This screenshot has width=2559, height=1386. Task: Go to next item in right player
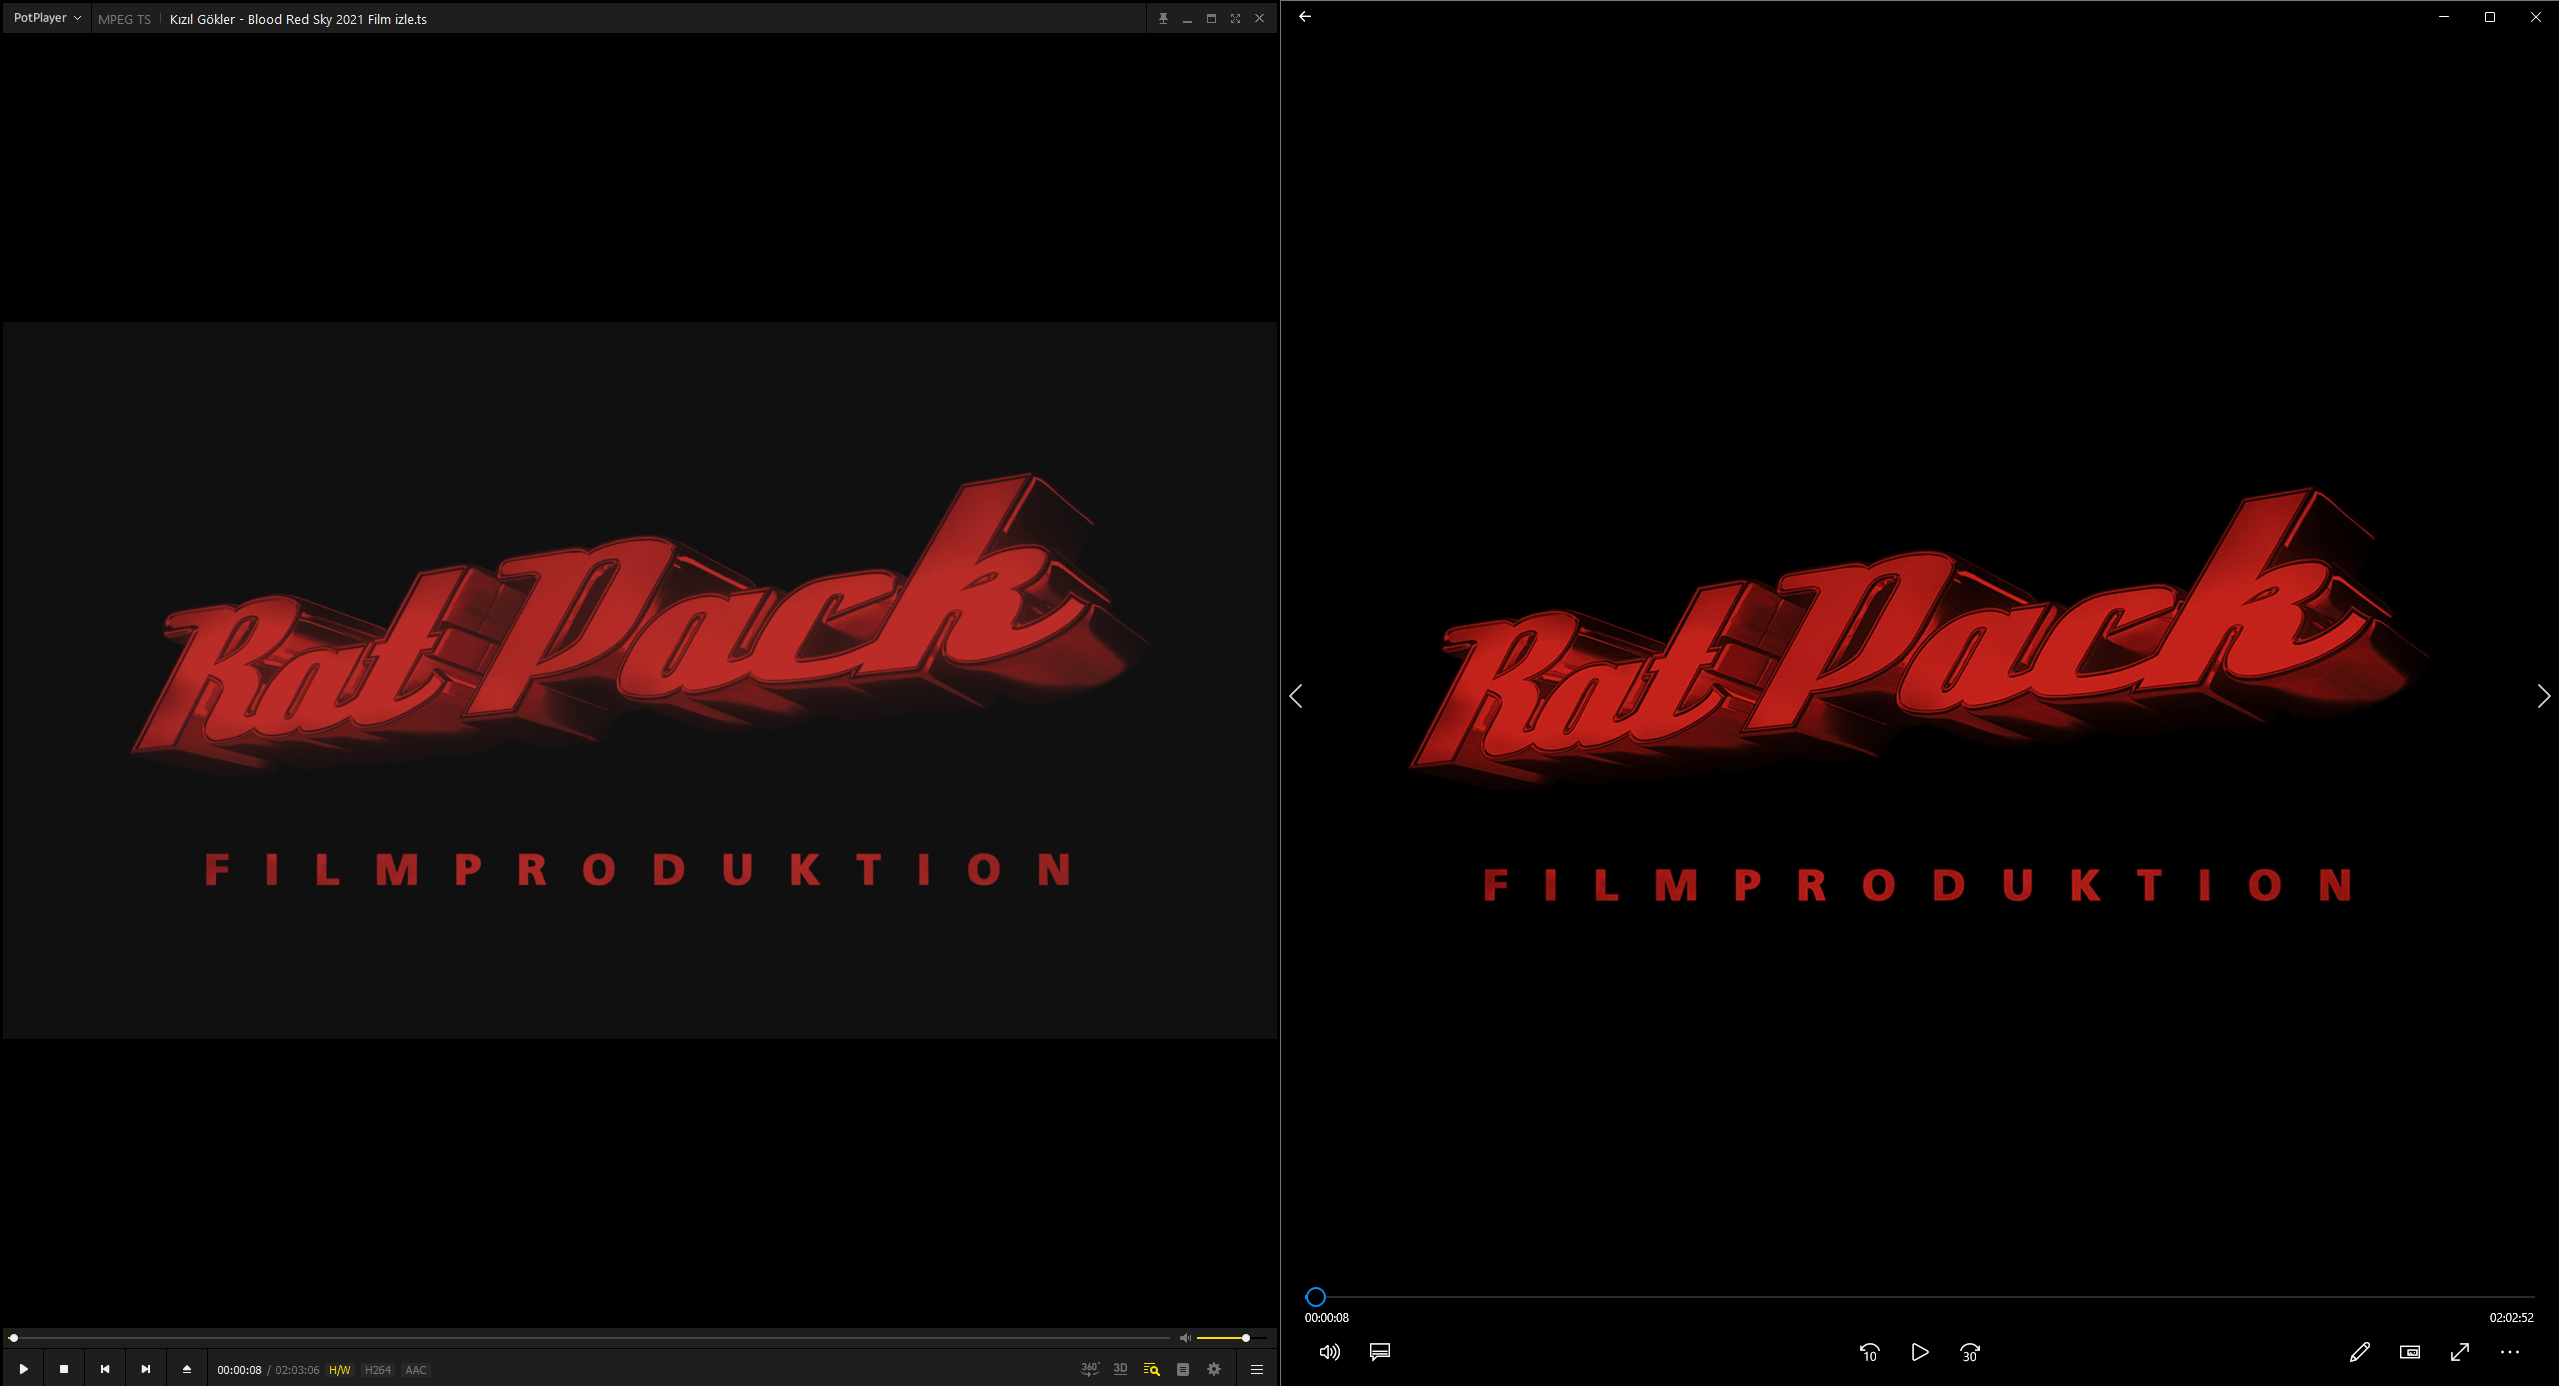tap(2543, 696)
